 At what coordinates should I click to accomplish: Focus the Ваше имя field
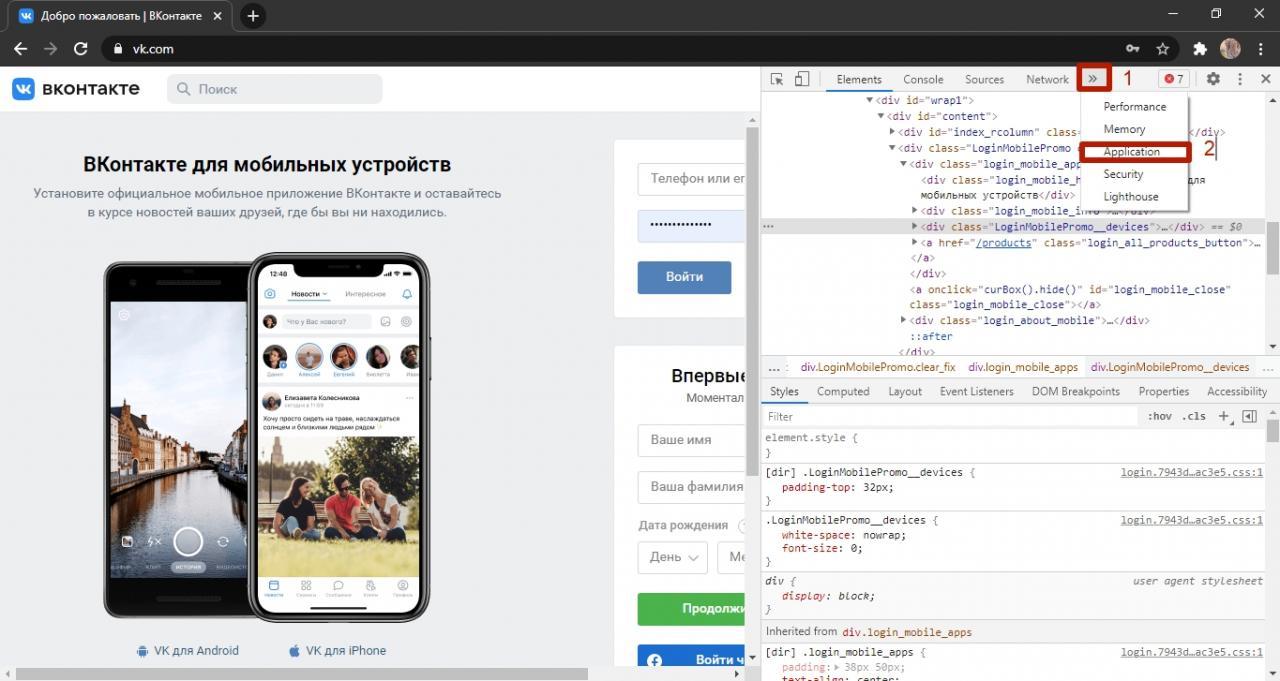point(692,440)
